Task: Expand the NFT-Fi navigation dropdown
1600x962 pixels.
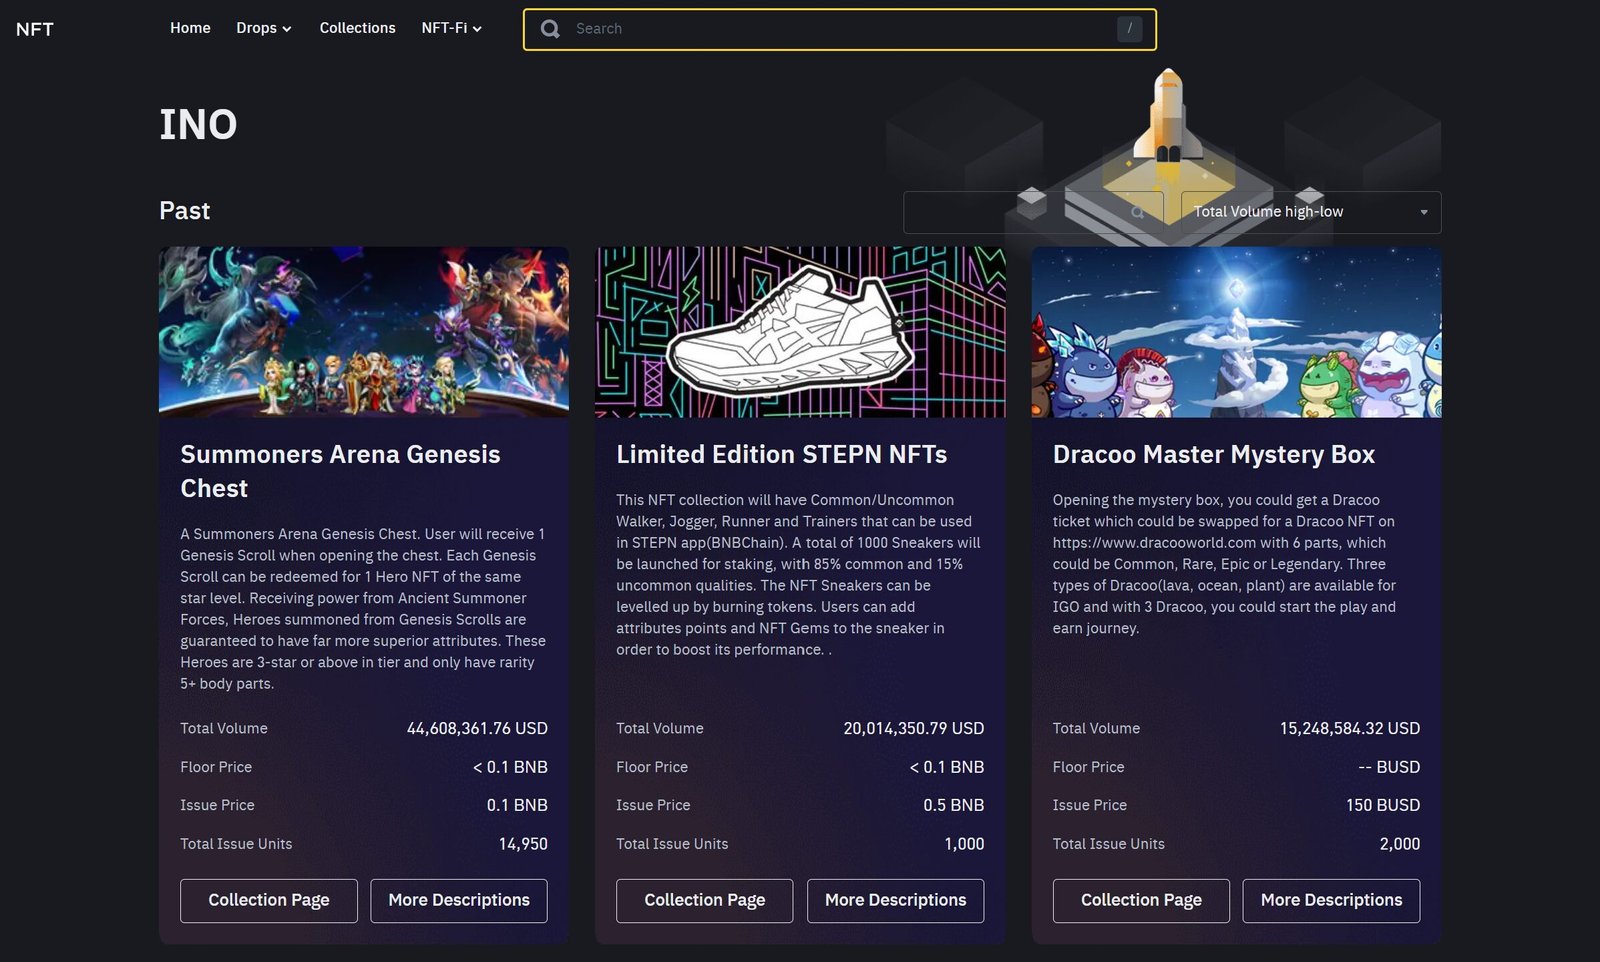Action: click(x=451, y=28)
